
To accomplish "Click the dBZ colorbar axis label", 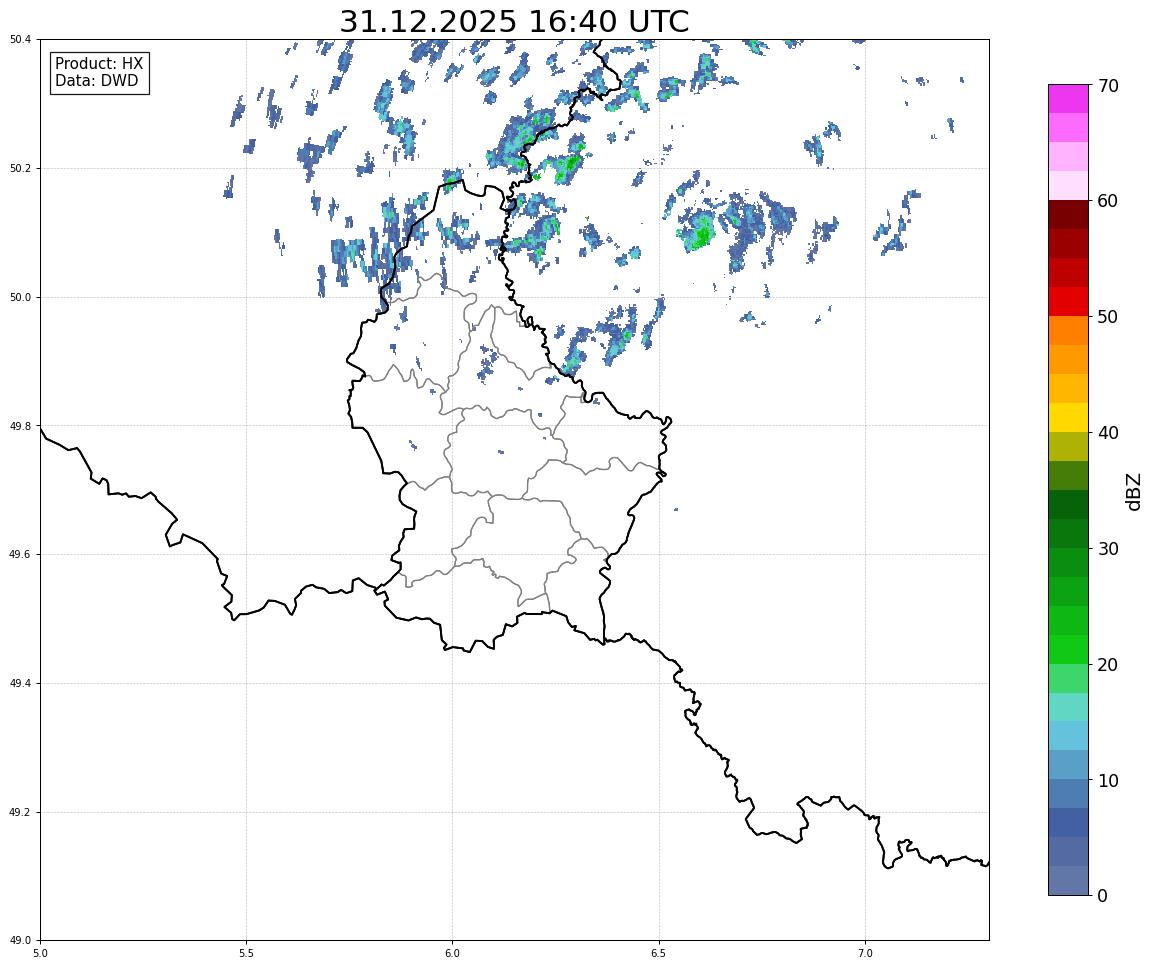I will point(1134,491).
